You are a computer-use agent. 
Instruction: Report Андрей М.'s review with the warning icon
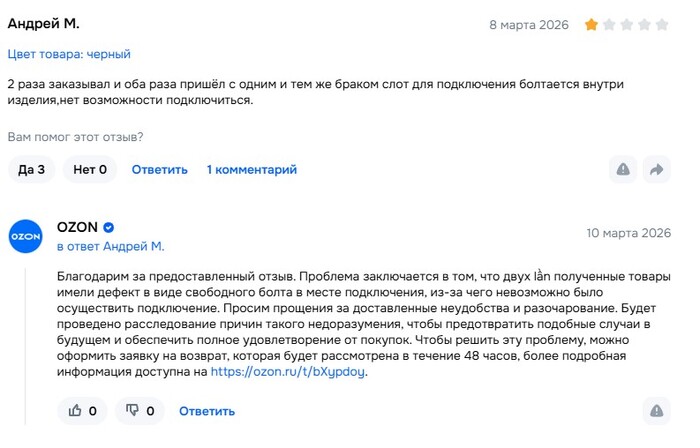click(x=623, y=169)
